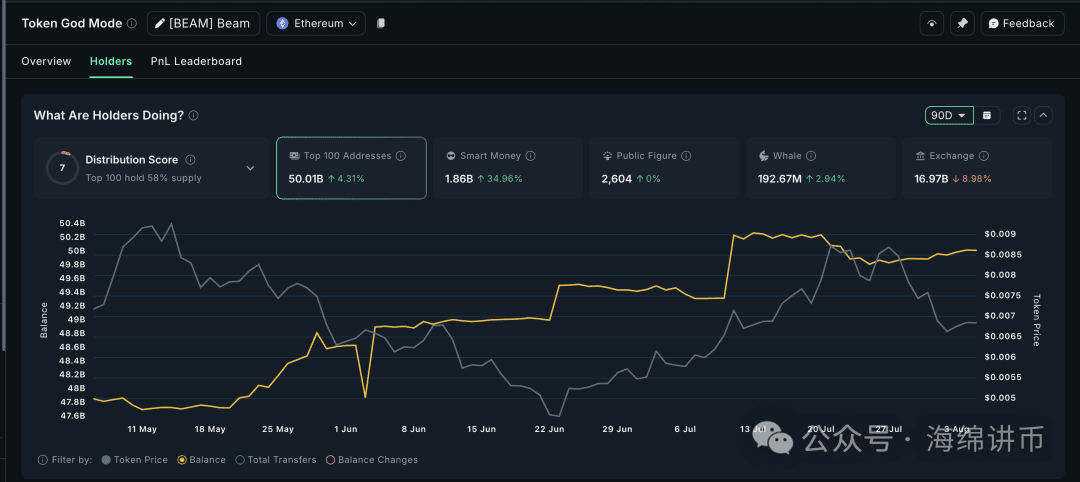Click the Public Figure info icon
This screenshot has height=482, width=1080.
(686, 156)
